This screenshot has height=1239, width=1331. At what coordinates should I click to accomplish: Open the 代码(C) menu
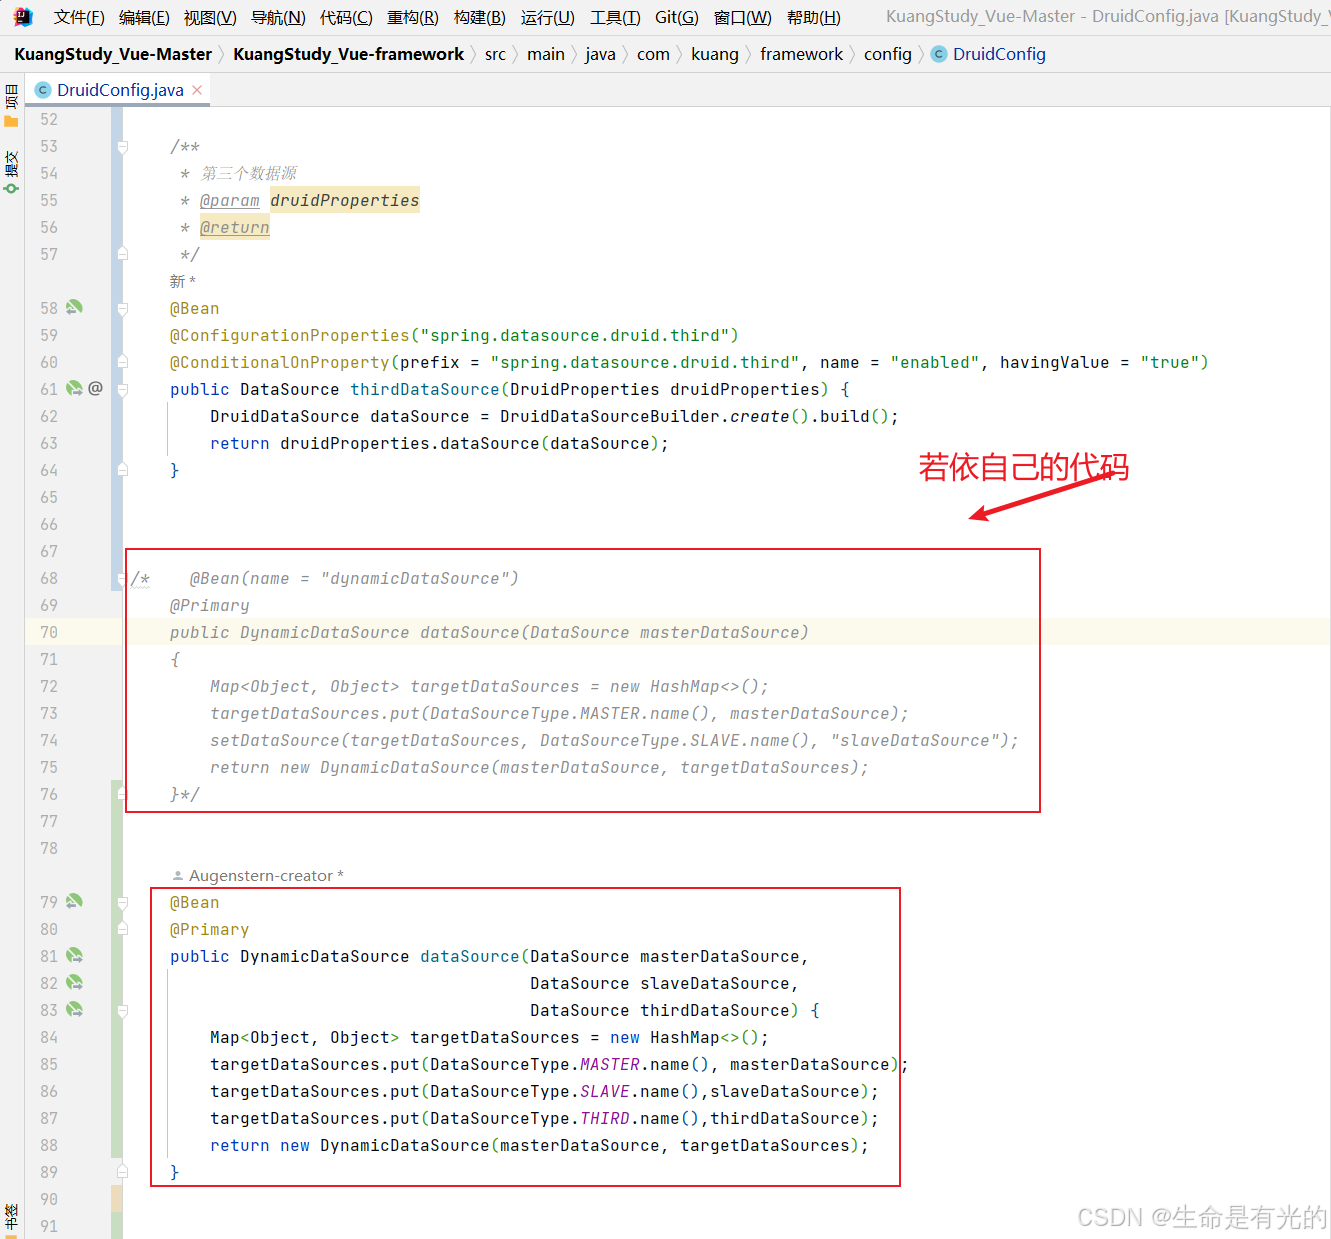point(346,17)
